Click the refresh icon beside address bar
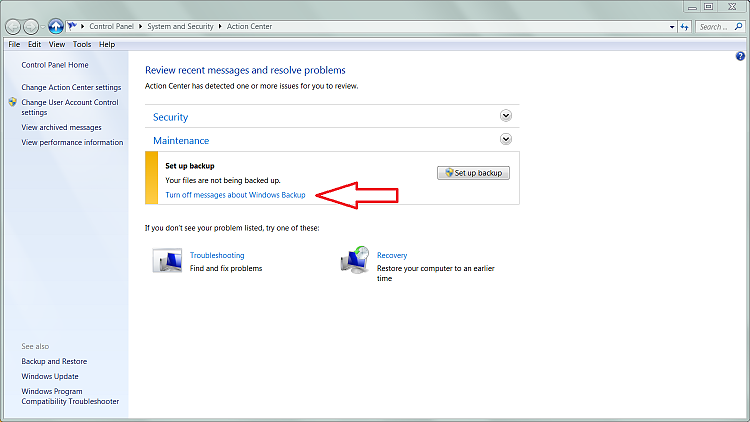Image resolution: width=750 pixels, height=422 pixels. coord(684,27)
